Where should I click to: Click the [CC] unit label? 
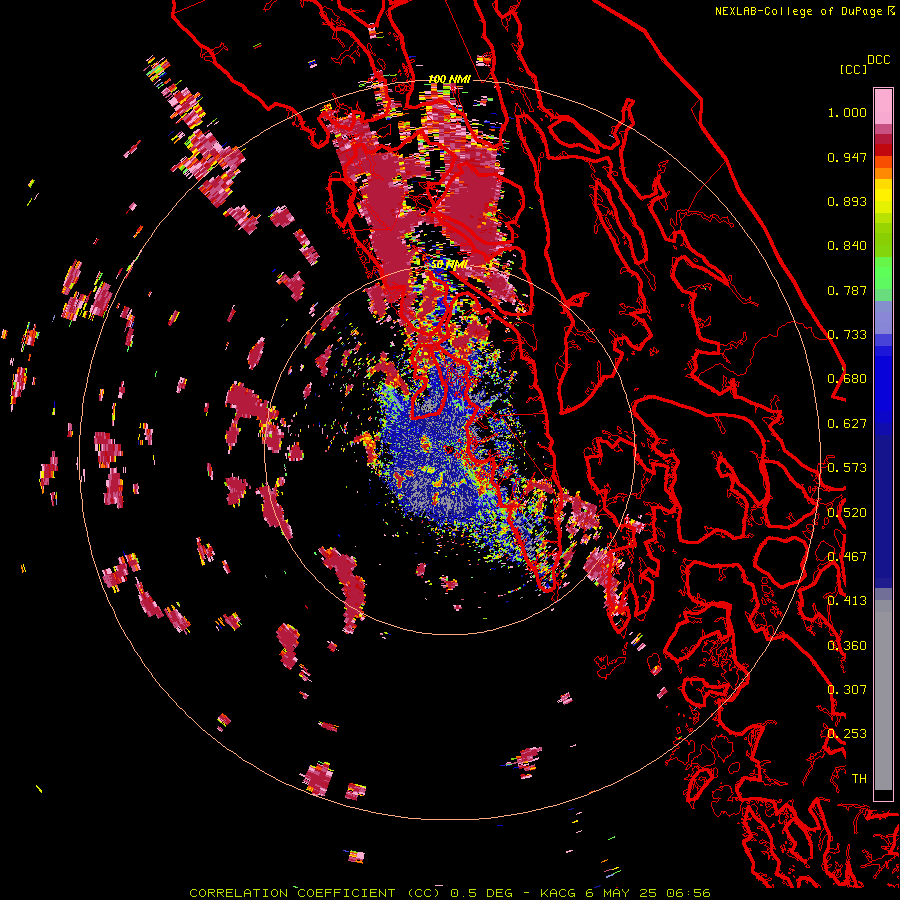click(x=853, y=69)
